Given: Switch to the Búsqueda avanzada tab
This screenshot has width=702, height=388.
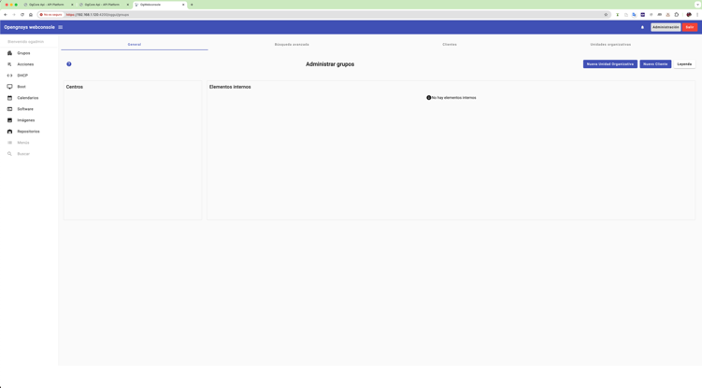Looking at the screenshot, I should (292, 45).
